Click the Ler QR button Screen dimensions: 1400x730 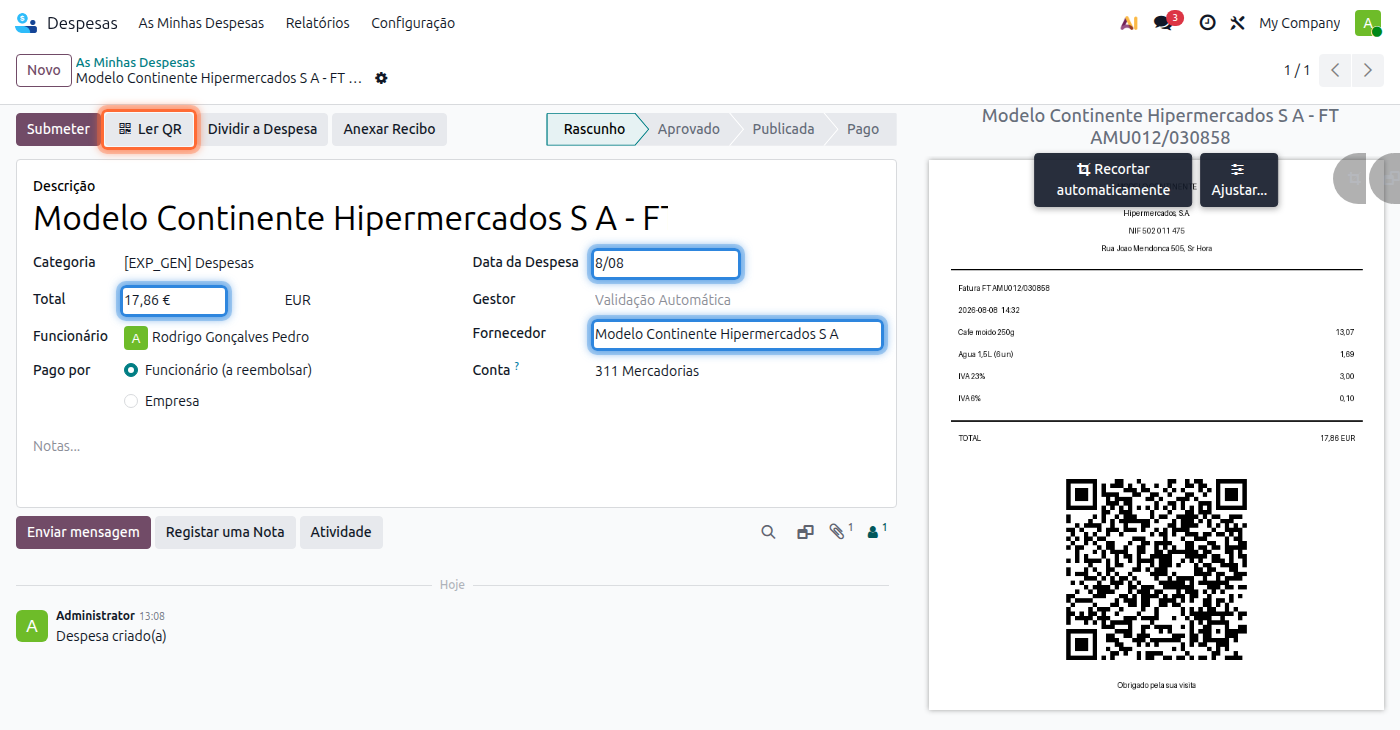150,129
